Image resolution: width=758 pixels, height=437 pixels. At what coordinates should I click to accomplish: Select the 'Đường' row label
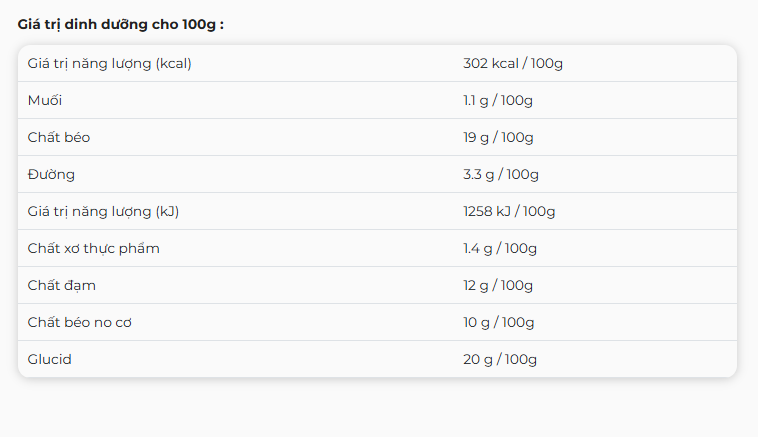click(51, 174)
